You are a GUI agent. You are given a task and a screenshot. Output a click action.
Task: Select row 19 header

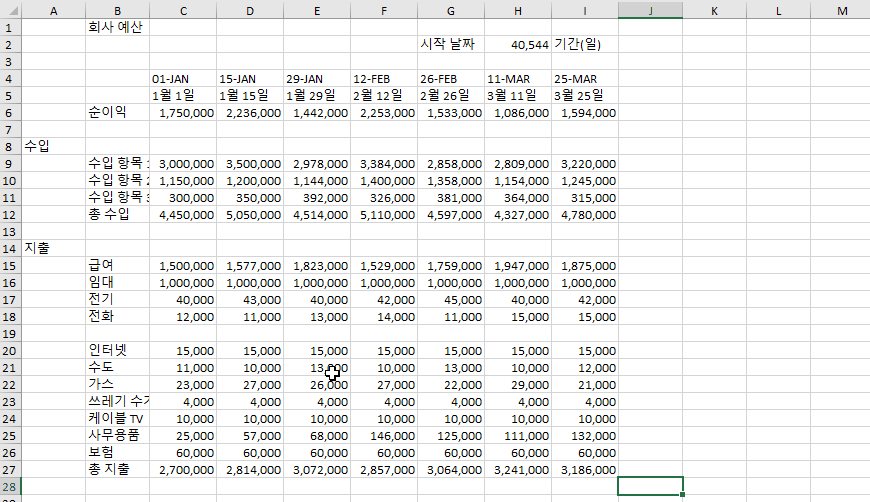coord(11,334)
